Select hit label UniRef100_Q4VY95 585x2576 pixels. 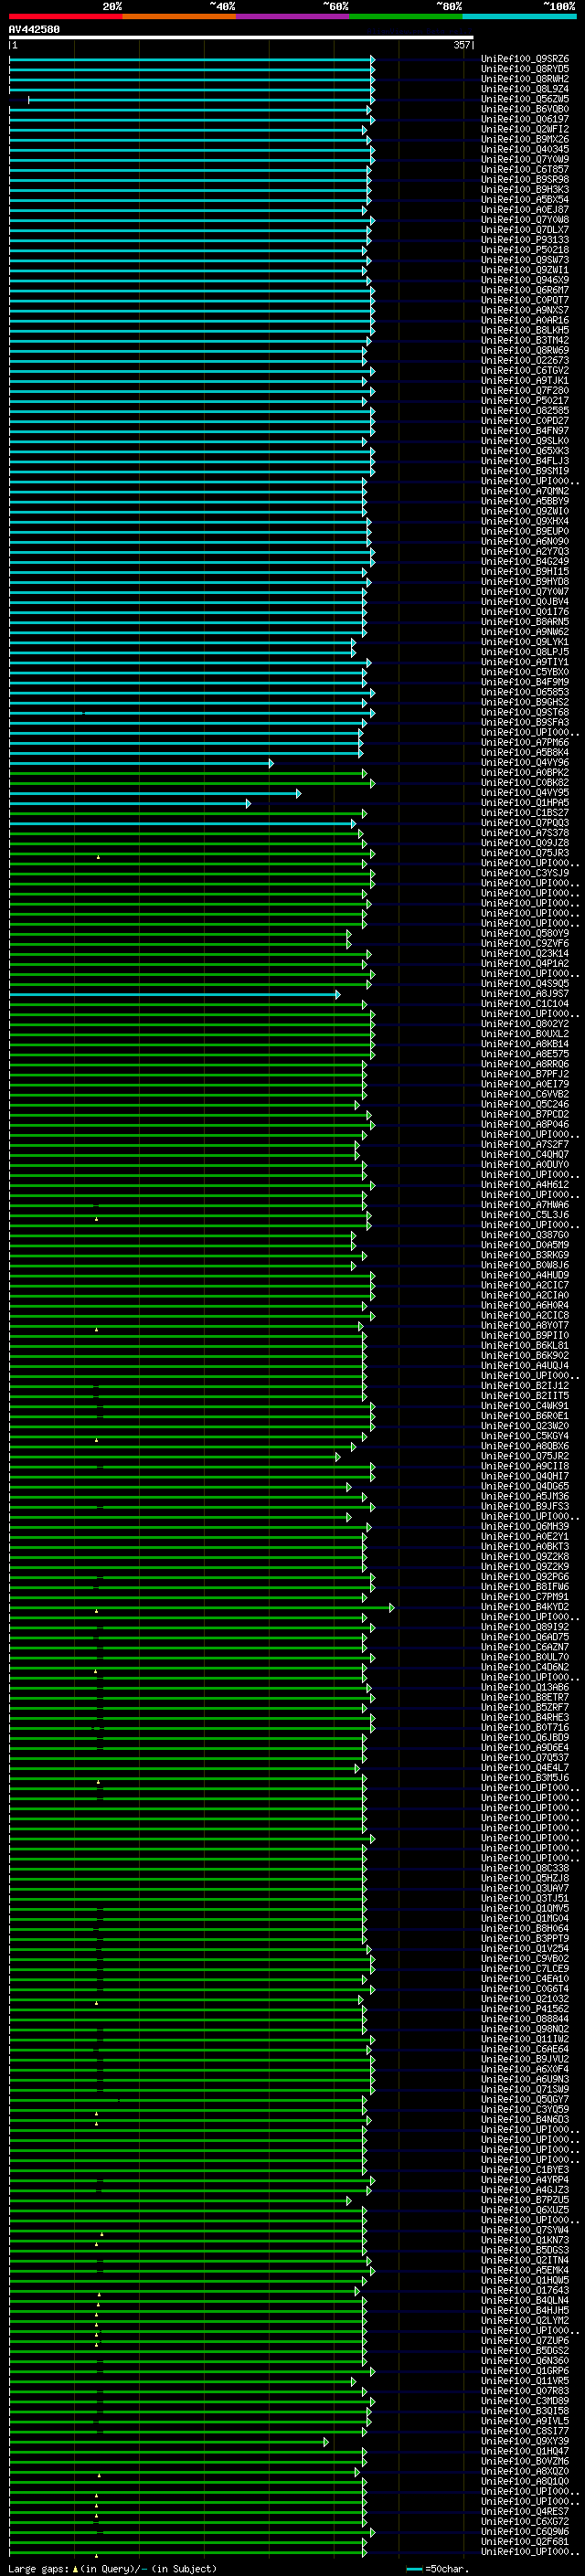(525, 793)
